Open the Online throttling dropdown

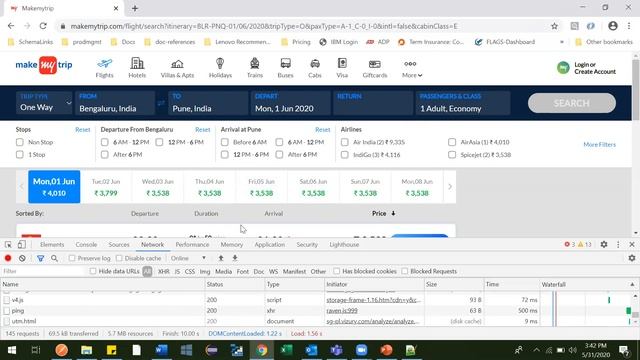tap(188, 258)
